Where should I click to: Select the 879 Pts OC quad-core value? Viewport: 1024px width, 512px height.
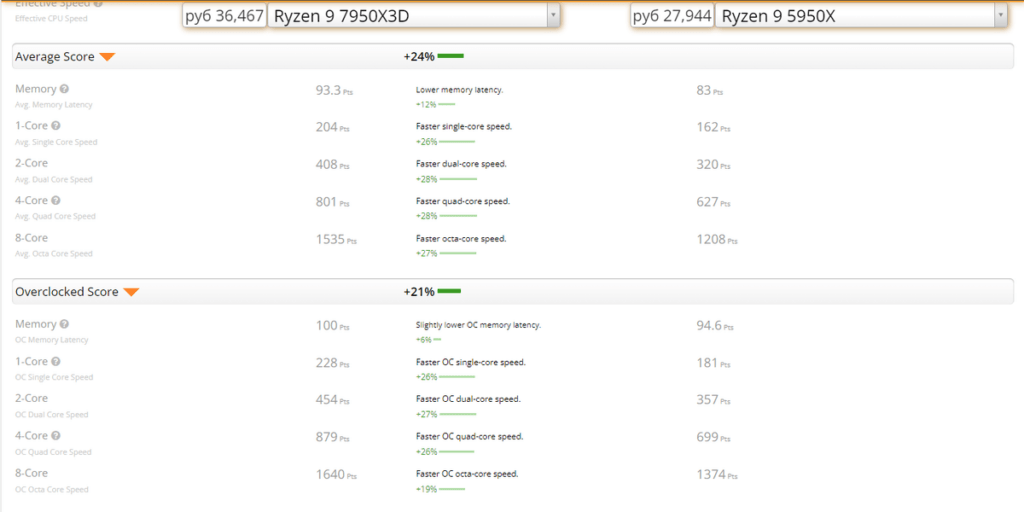tap(332, 437)
